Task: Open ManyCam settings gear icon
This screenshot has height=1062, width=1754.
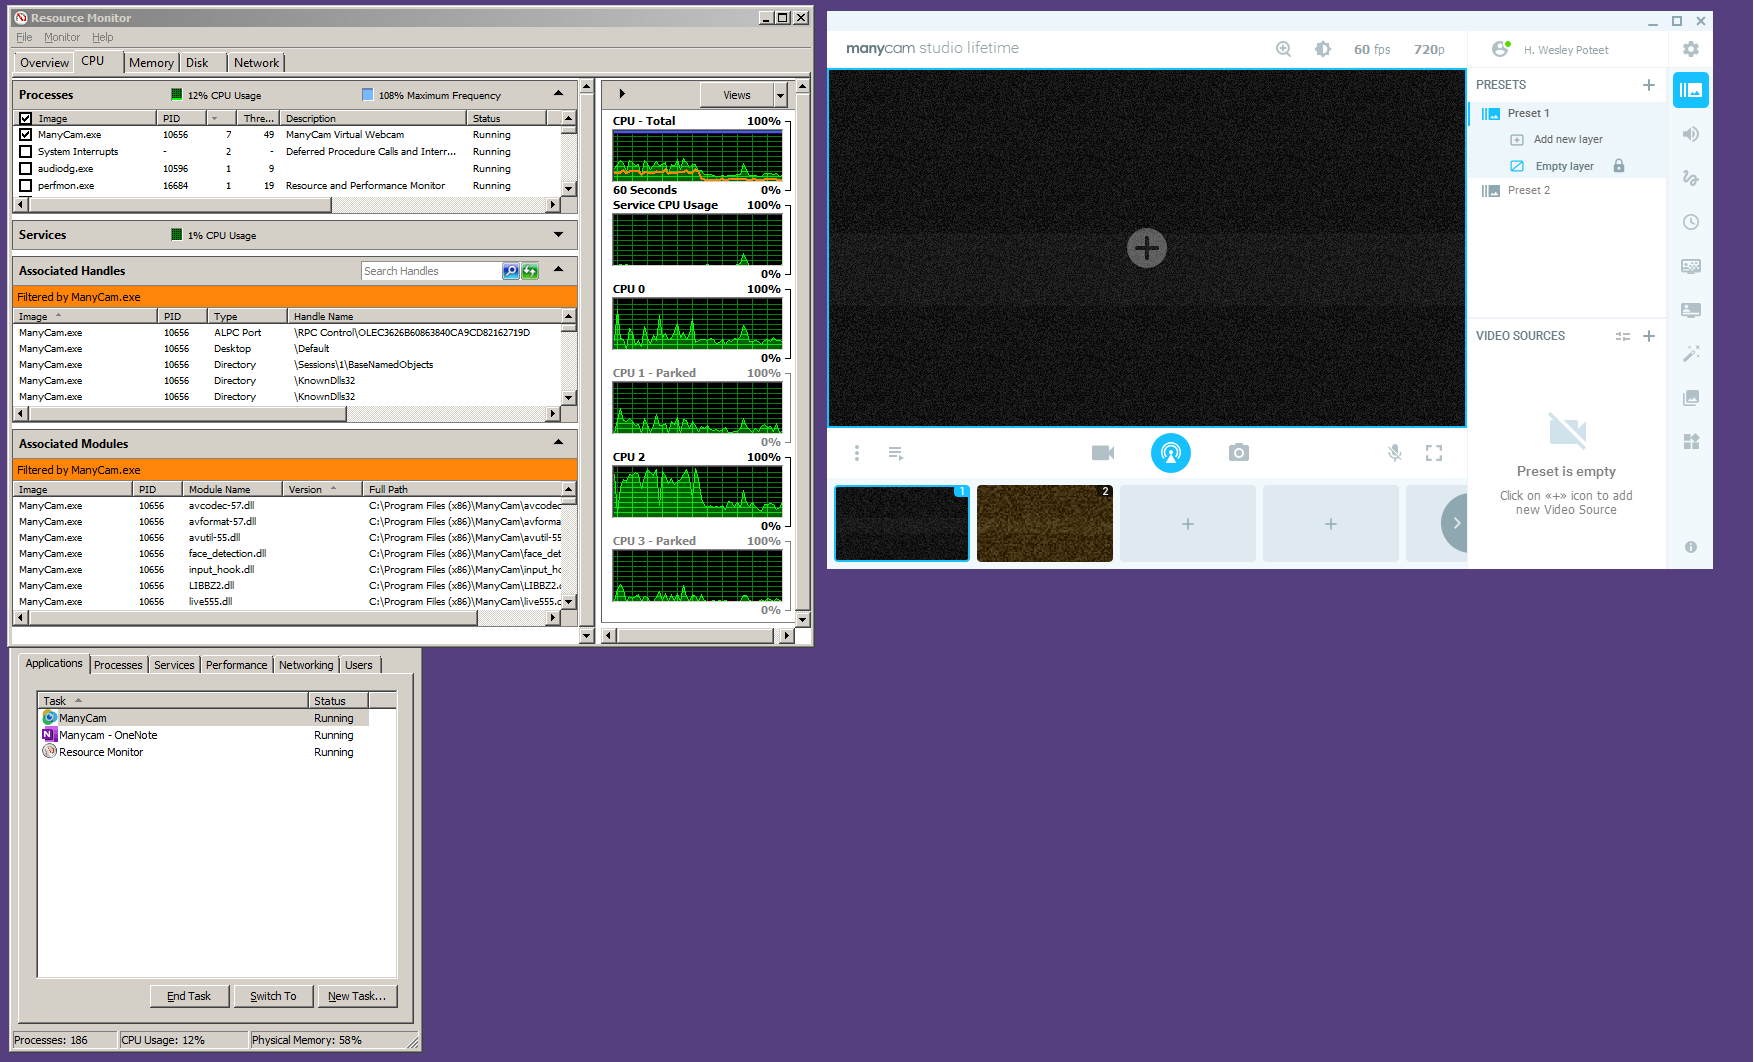Action: click(x=1691, y=49)
